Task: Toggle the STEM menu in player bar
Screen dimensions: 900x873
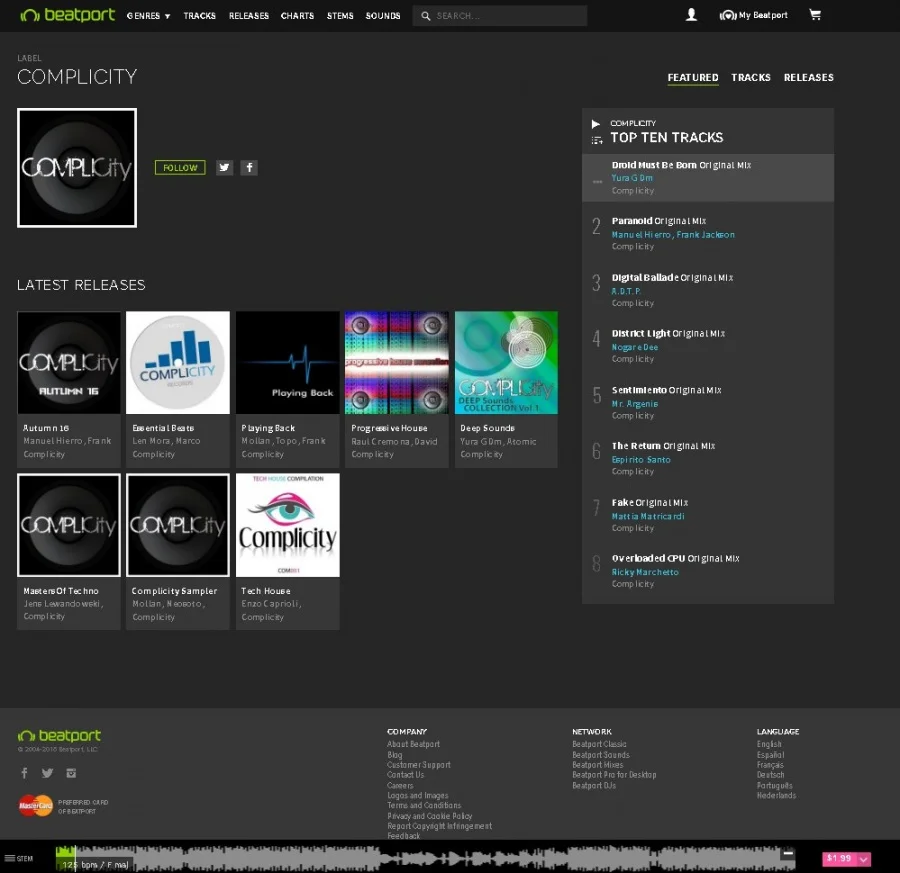Action: tap(18, 858)
